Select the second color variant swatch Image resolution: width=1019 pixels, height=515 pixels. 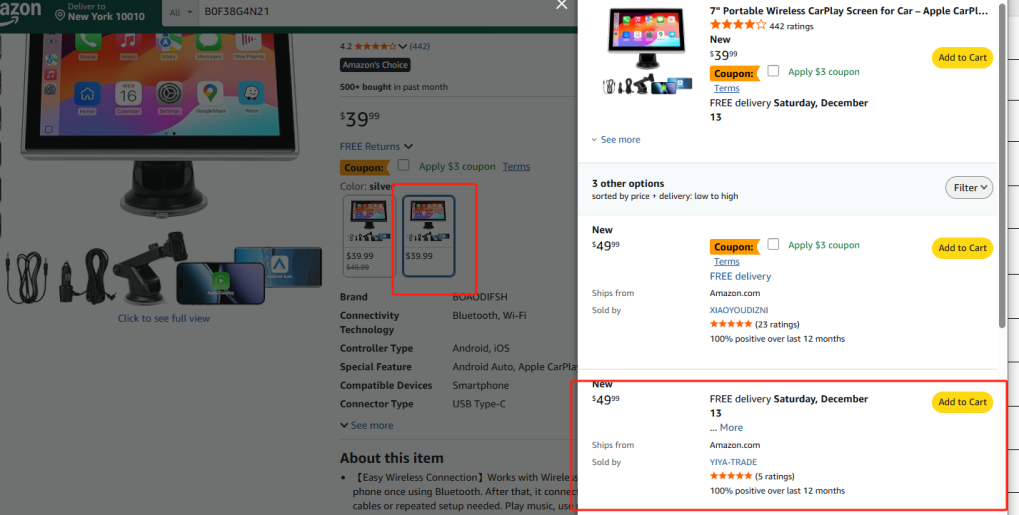pos(428,236)
